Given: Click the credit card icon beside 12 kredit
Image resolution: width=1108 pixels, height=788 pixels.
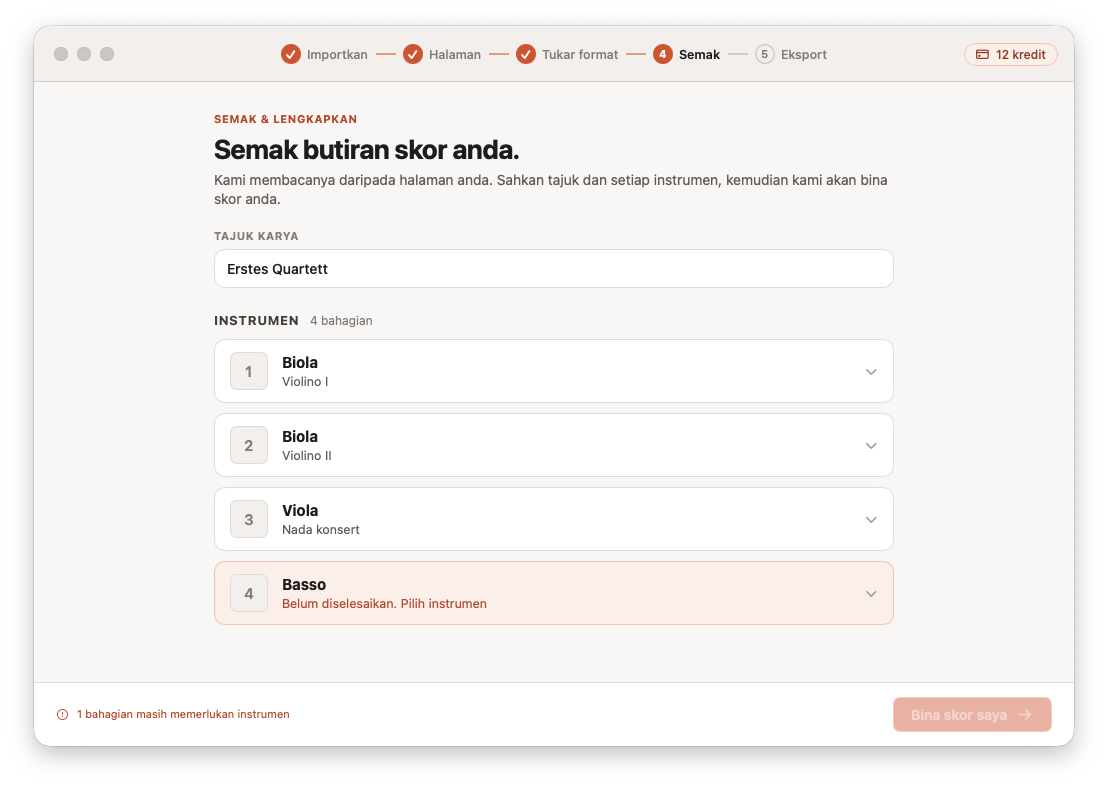Looking at the screenshot, I should pos(982,54).
